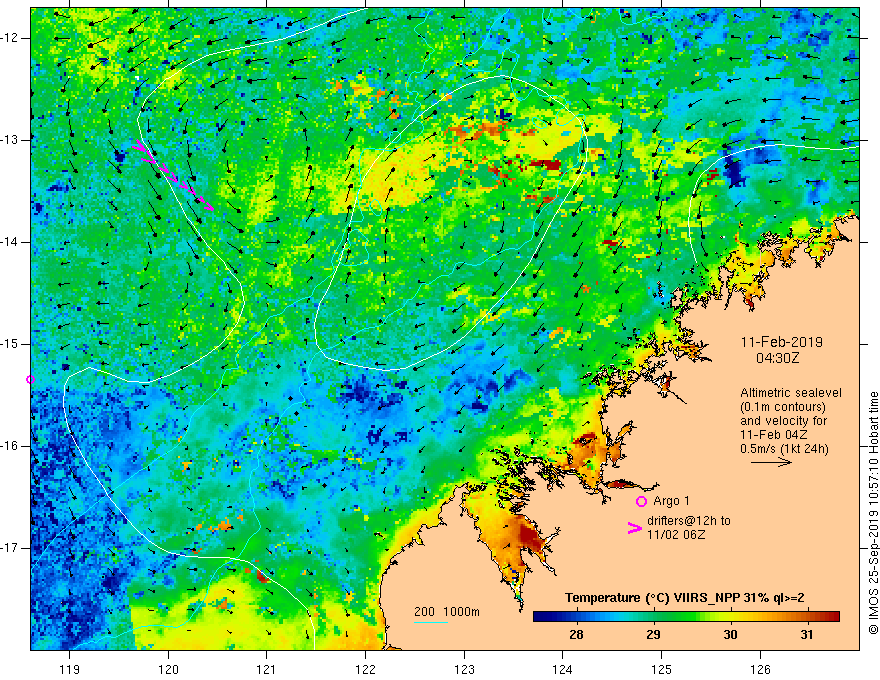
Task: Click the latitude label -14
Action: pos(10,242)
